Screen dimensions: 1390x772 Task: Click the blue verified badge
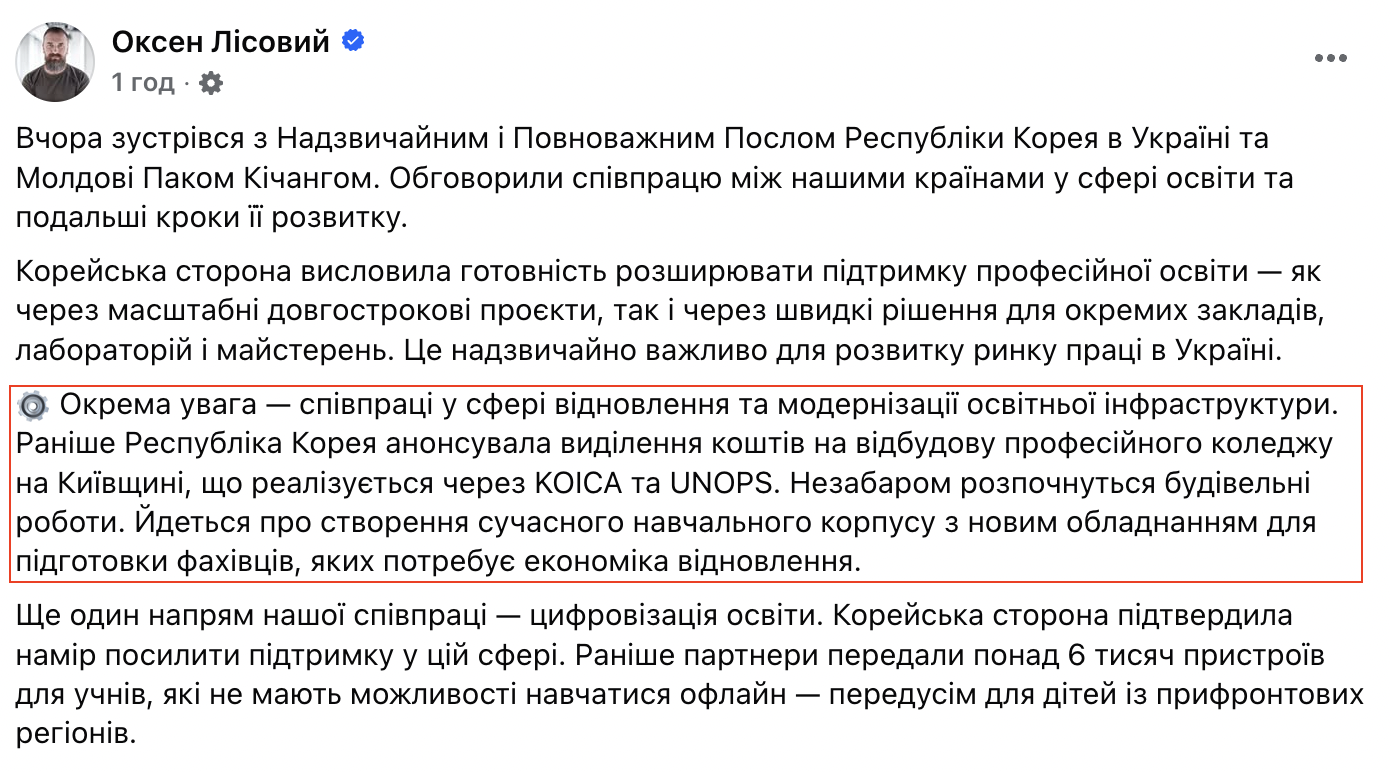353,41
